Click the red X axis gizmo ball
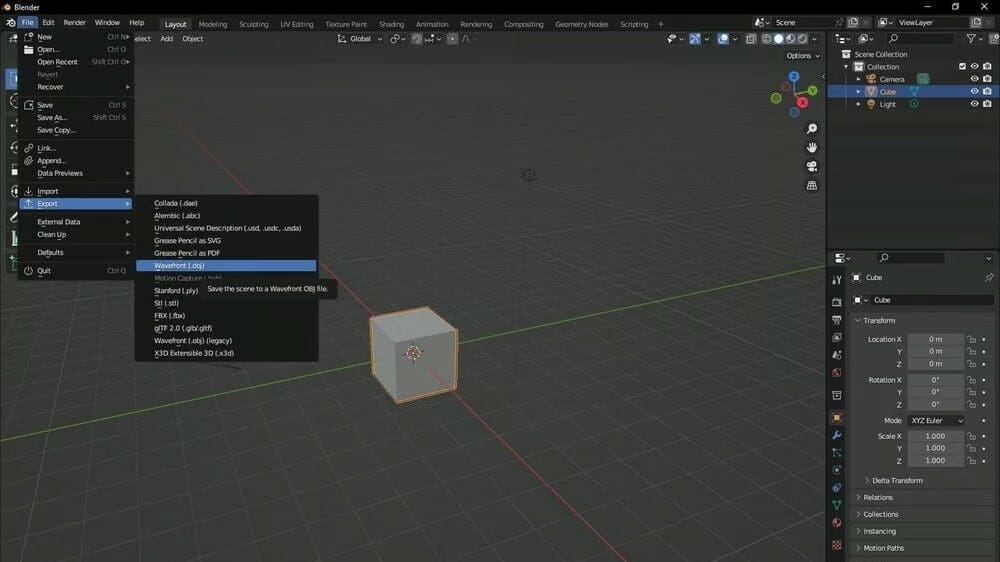The image size is (1000, 562). (802, 103)
